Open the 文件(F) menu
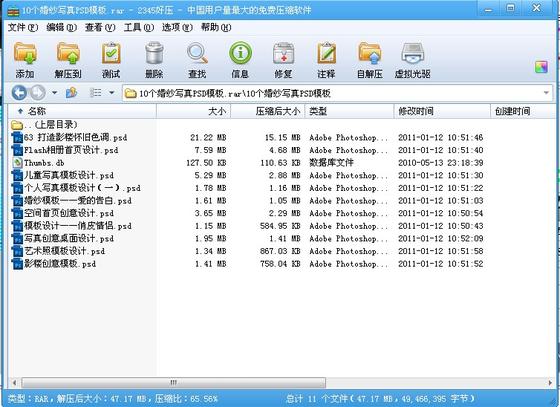The width and height of the screenshot is (560, 407). tap(22, 27)
